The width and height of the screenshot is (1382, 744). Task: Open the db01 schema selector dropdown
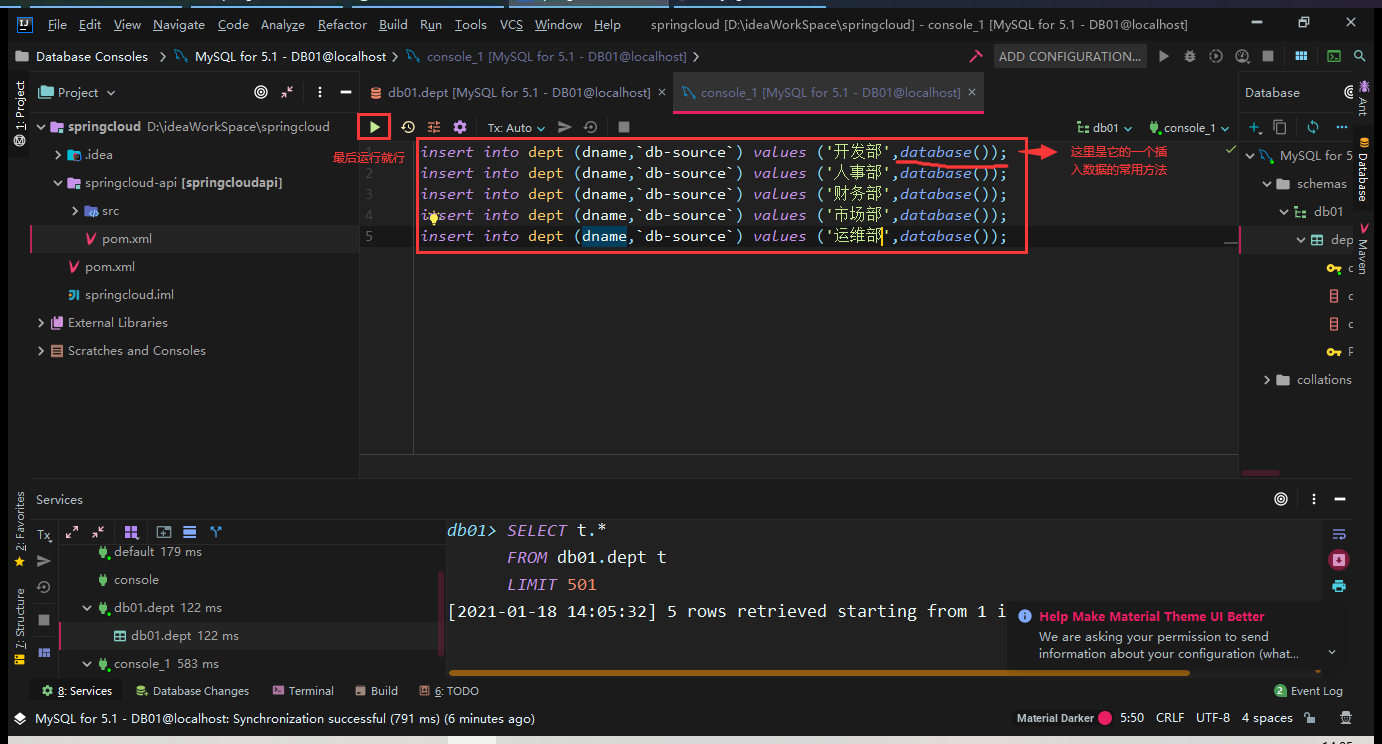click(1105, 128)
